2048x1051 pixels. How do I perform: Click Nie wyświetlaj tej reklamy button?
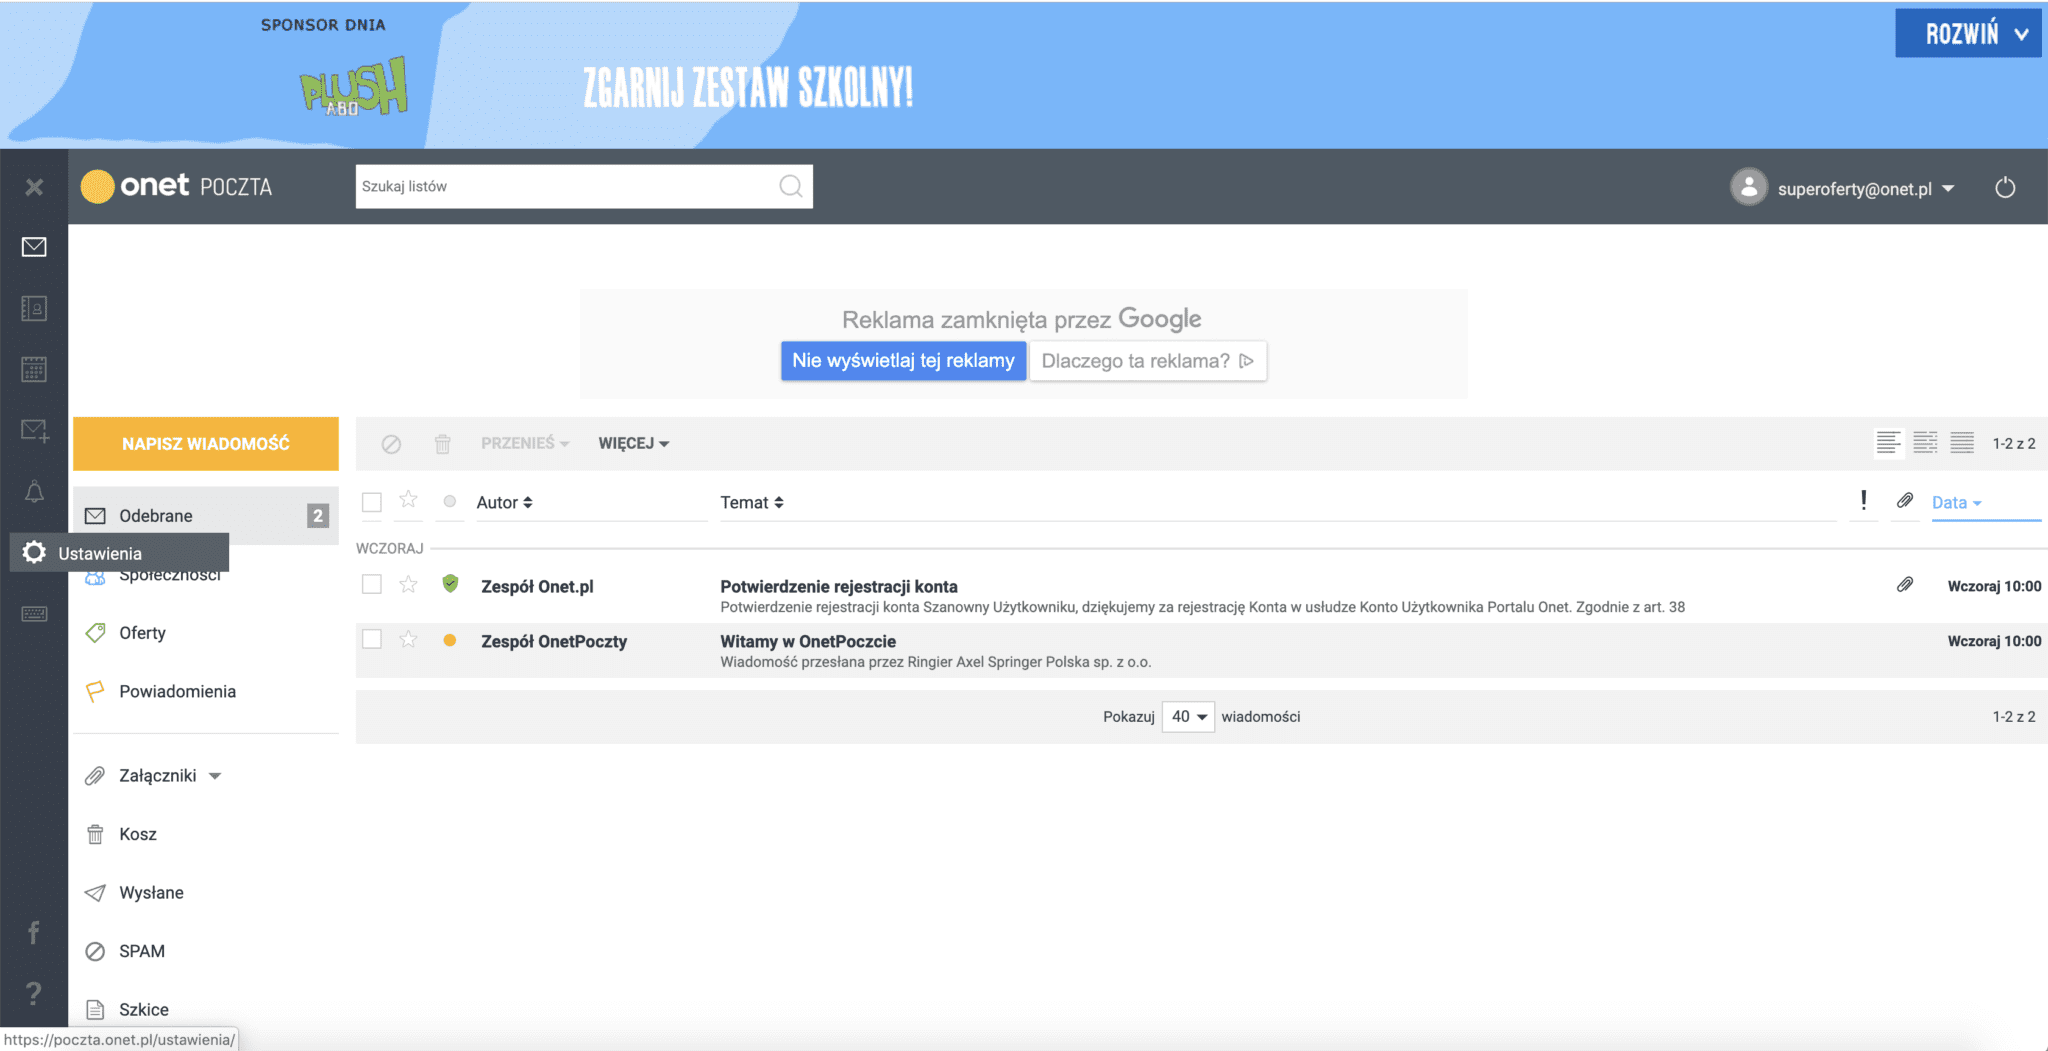(x=903, y=360)
